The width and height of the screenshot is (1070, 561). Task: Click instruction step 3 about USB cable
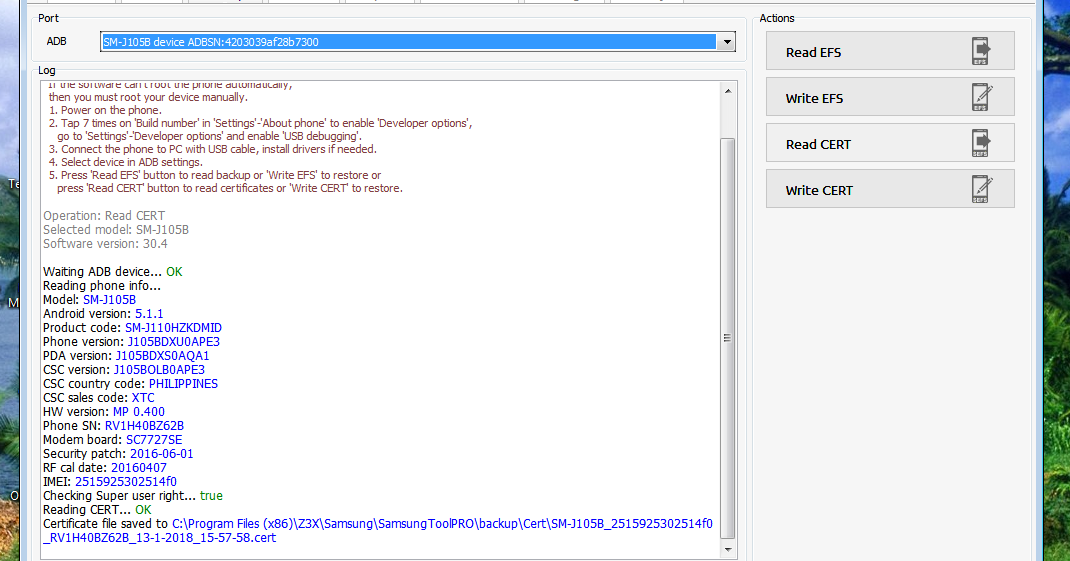tap(212, 149)
